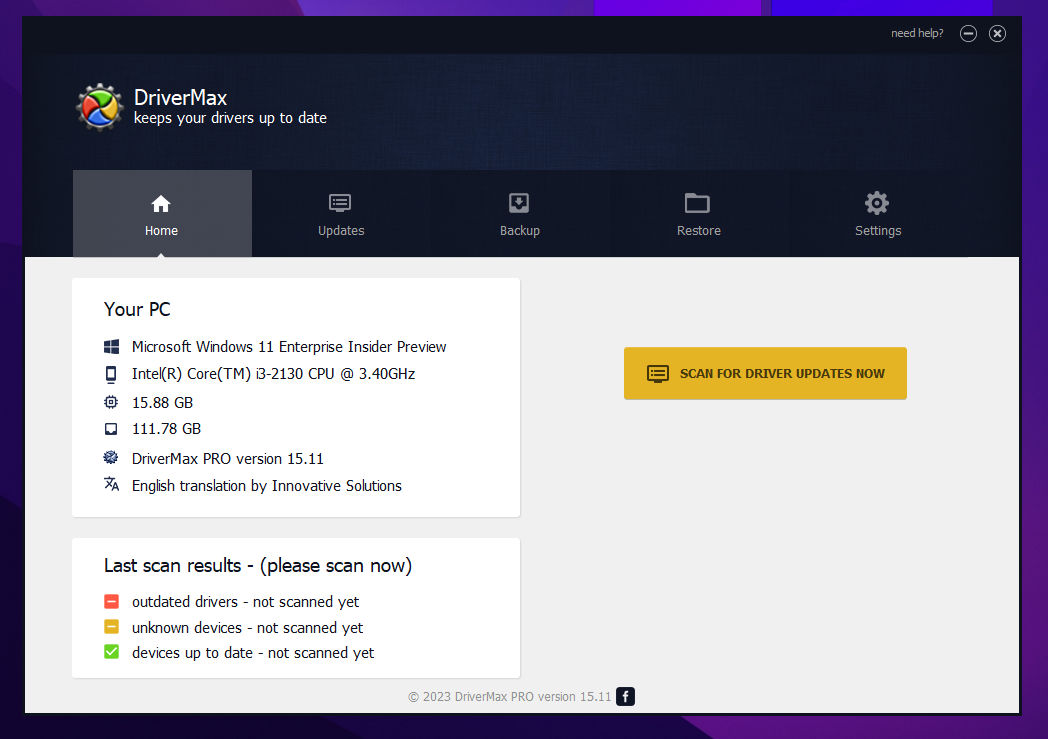
Task: Close the DriverMax window
Action: tap(997, 33)
